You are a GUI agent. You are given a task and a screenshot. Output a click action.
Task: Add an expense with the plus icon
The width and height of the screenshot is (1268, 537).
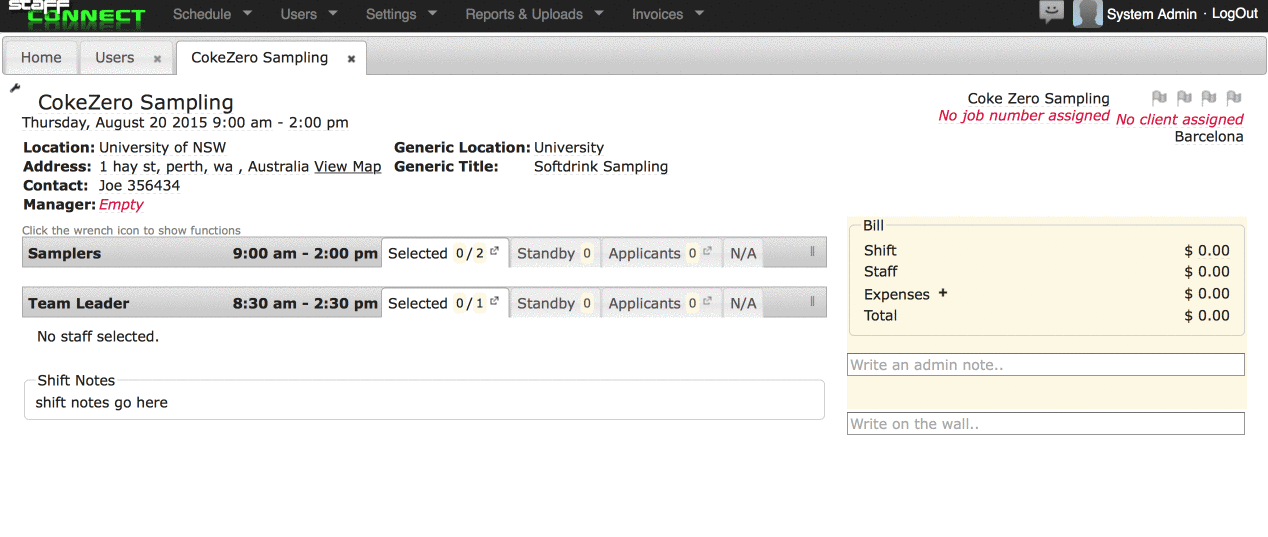[x=943, y=293]
